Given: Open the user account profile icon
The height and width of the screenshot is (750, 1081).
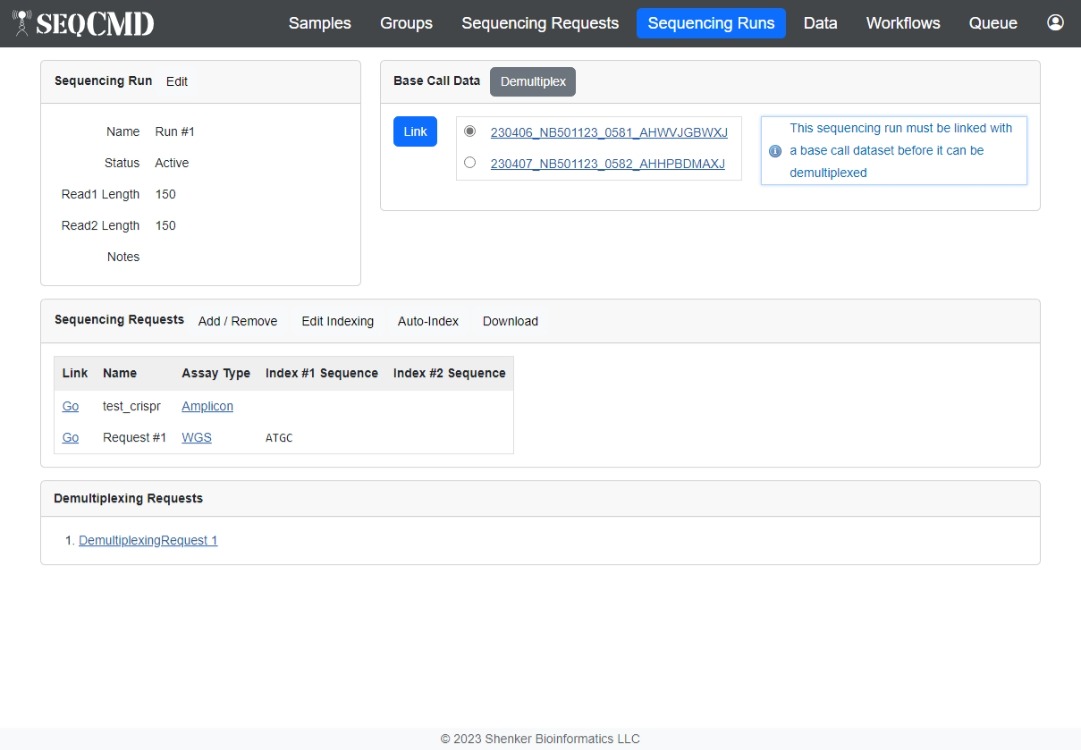Looking at the screenshot, I should pyautogui.click(x=1055, y=22).
